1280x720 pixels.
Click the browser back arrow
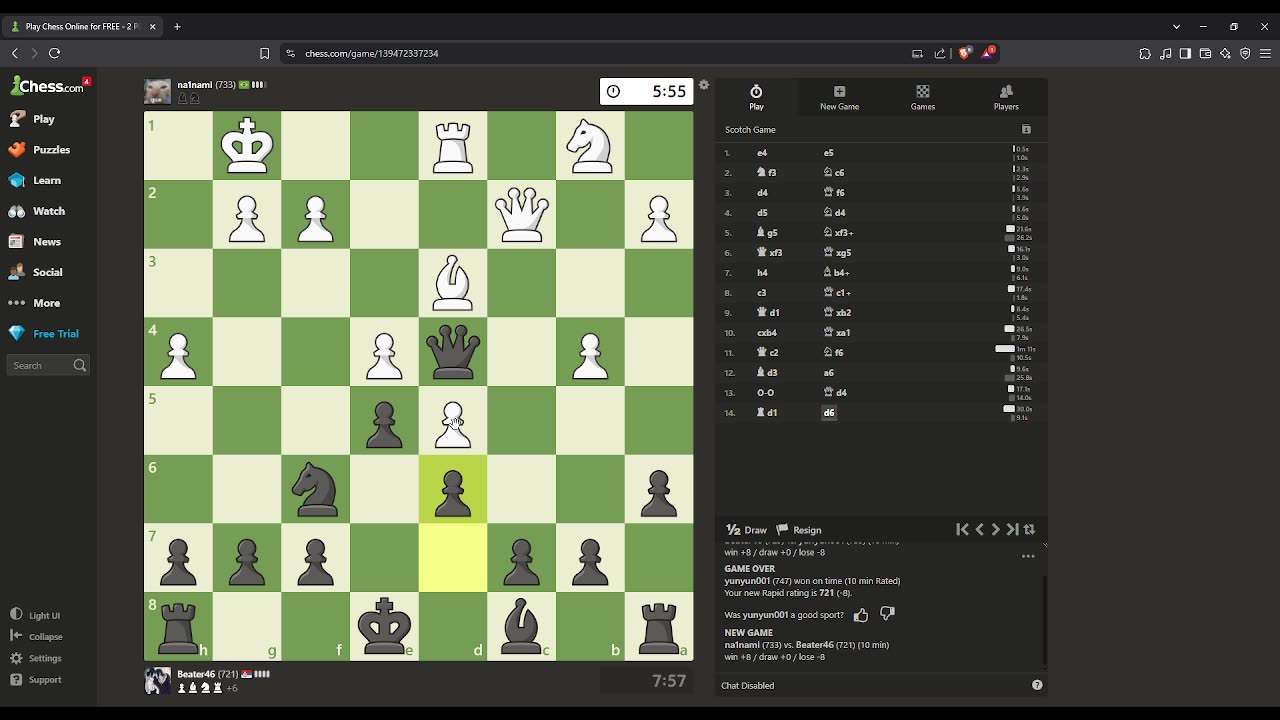[15, 53]
